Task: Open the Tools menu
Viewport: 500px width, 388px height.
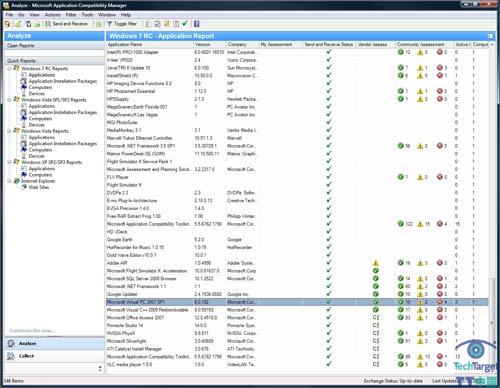Action: pos(87,15)
